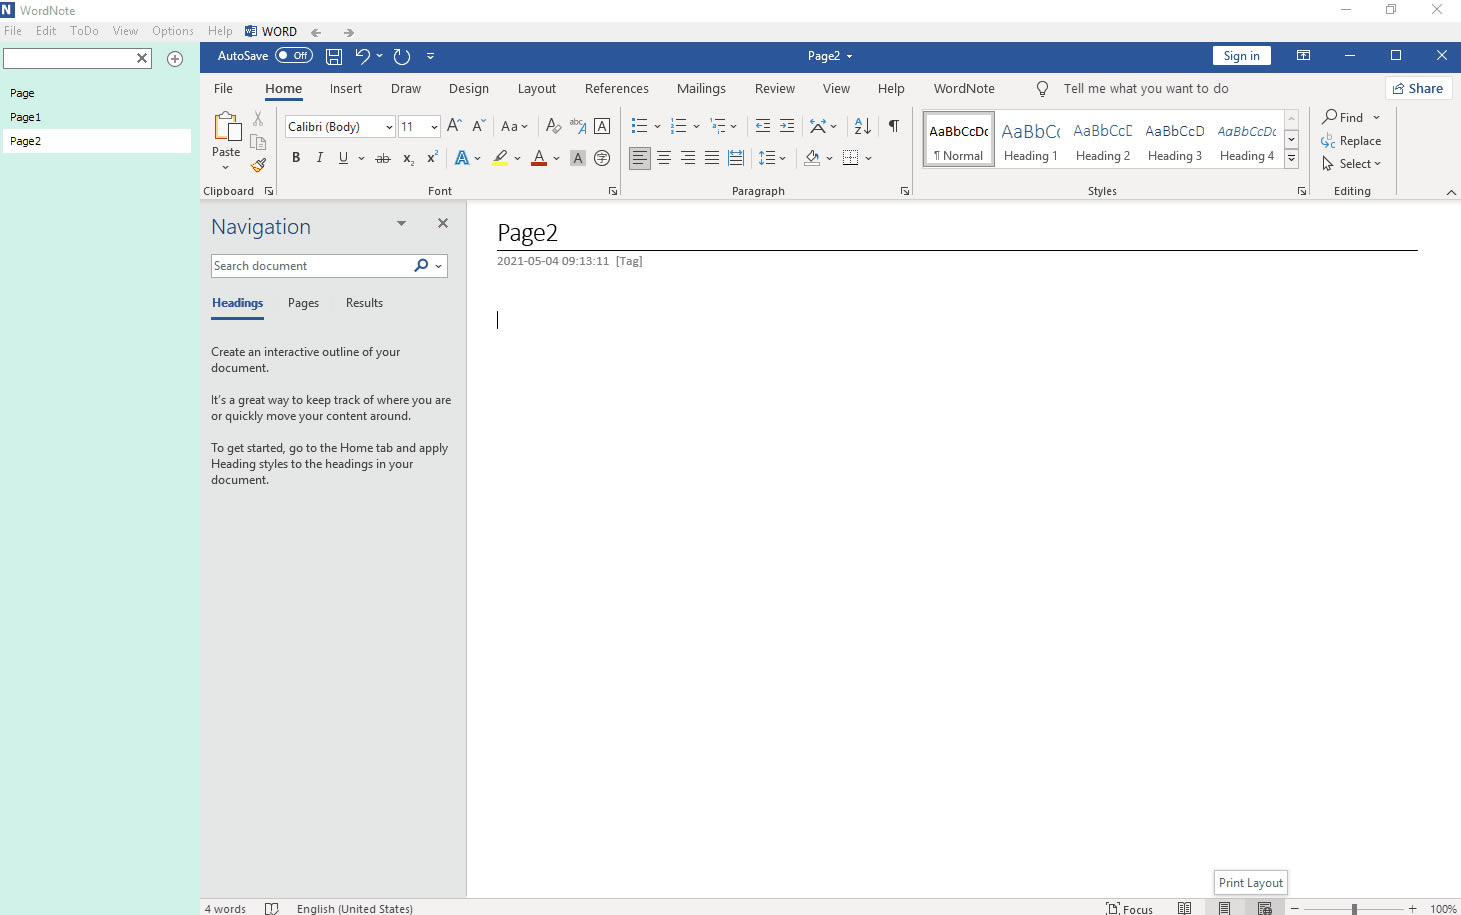Screen dimensions: 1461x915
Task: Apply subscript formatting
Action: [x=407, y=158]
